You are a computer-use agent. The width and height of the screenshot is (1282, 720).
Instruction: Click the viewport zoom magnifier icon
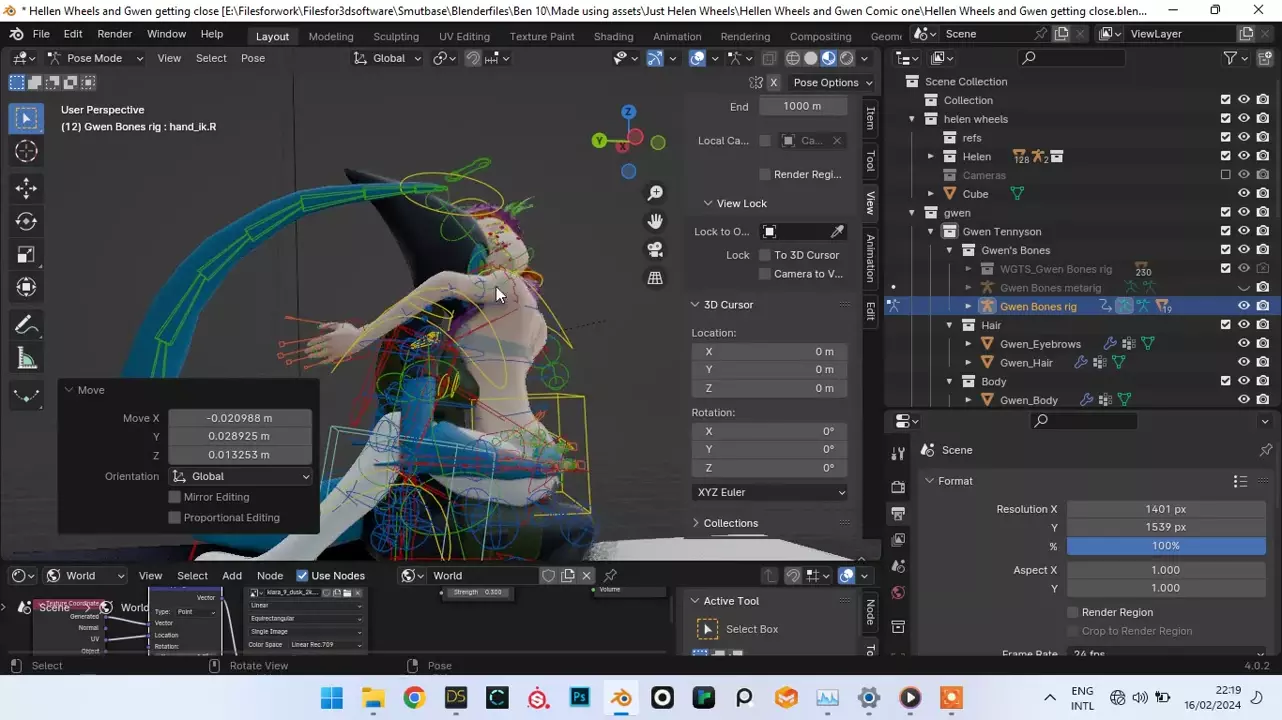(655, 193)
